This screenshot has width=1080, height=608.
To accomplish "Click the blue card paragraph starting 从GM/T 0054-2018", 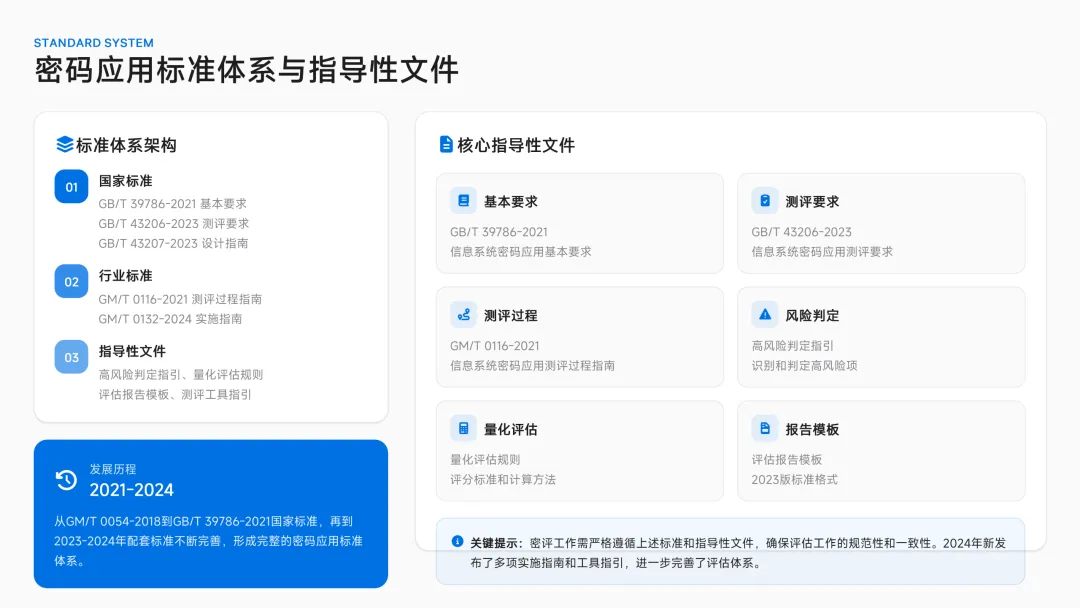I will pyautogui.click(x=209, y=541).
